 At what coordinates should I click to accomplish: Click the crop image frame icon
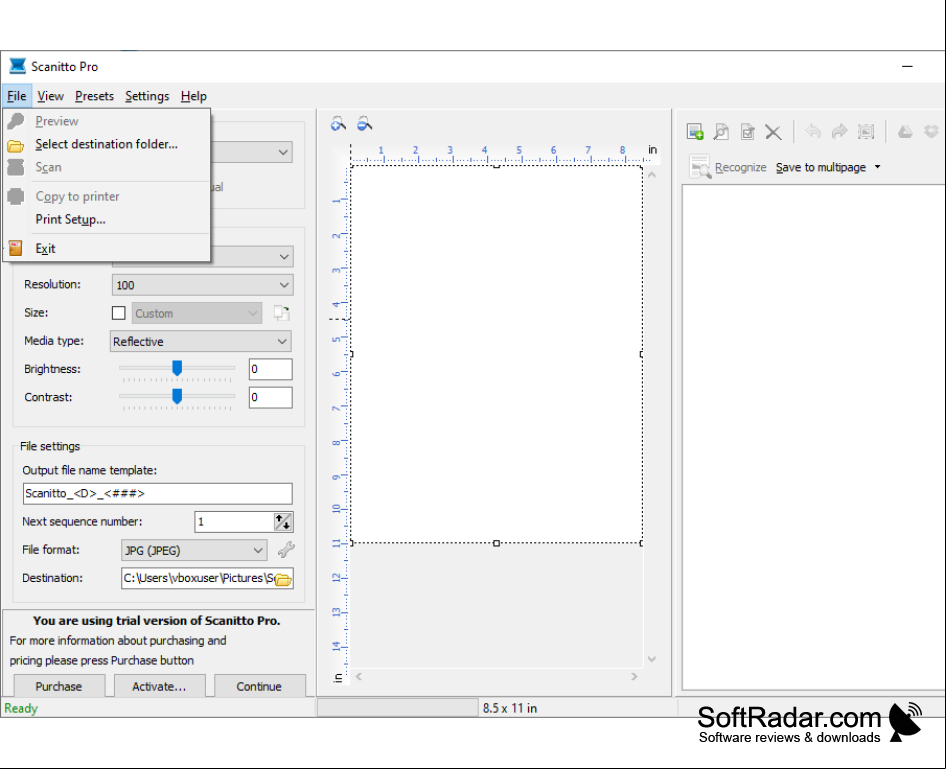tap(866, 131)
